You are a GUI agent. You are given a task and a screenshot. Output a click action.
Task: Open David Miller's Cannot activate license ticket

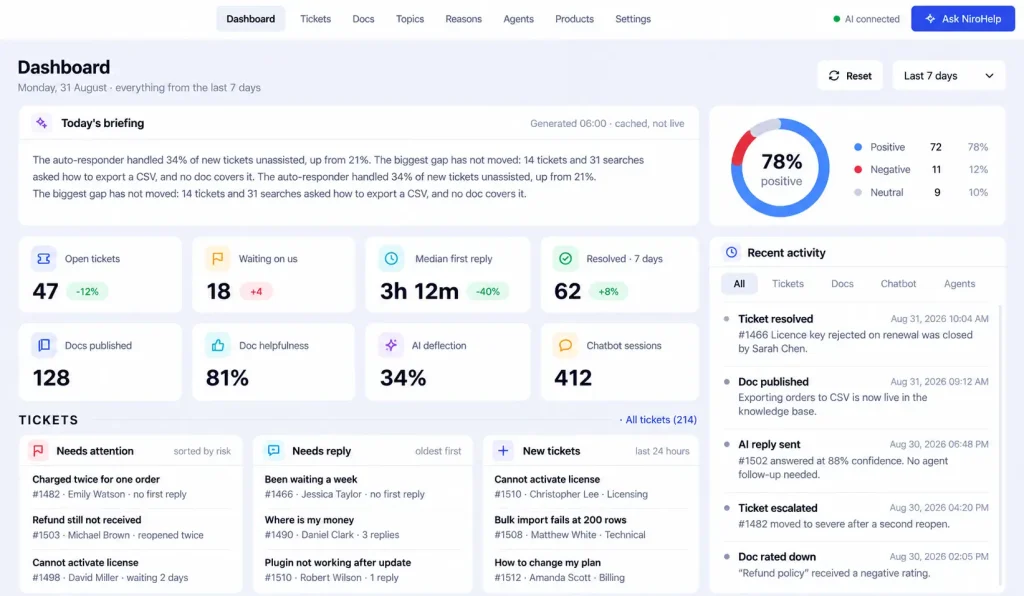click(131, 569)
